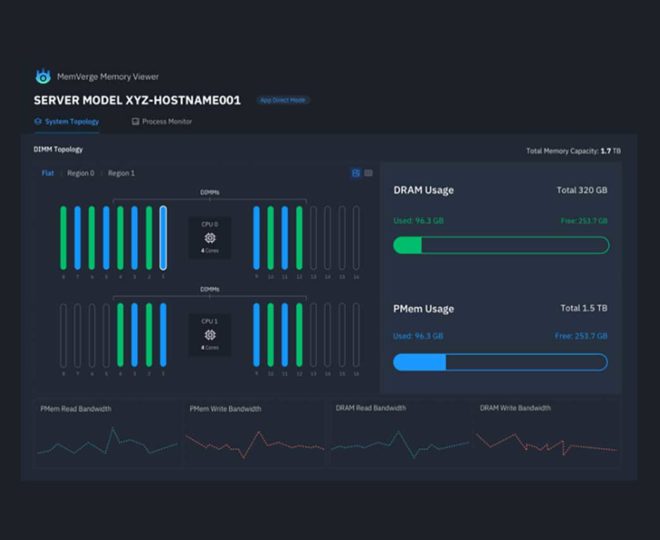Select green DIMM slot 4 of CPU 1

click(120, 335)
